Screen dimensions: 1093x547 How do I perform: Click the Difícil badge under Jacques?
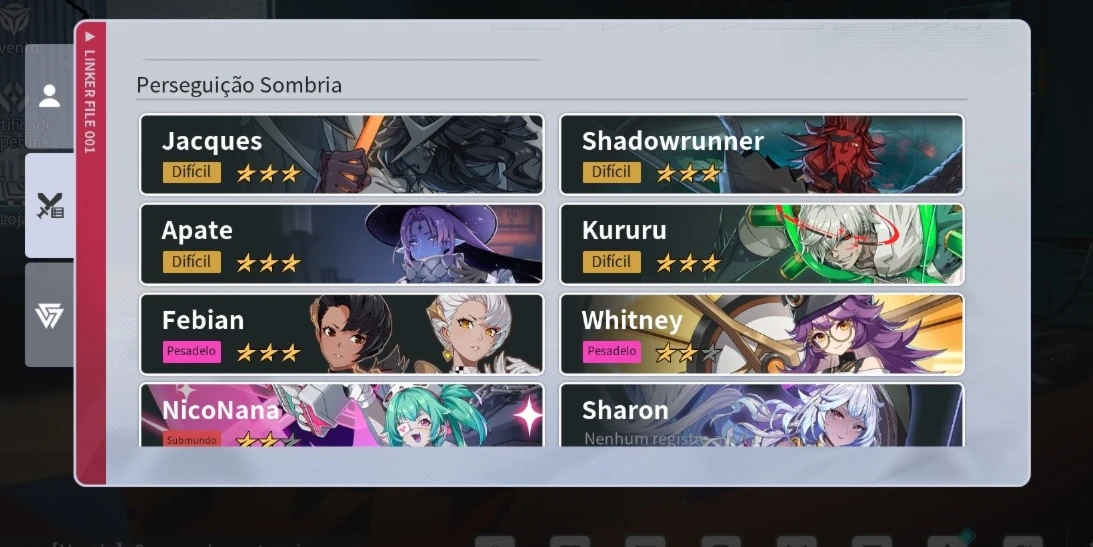pyautogui.click(x=192, y=172)
